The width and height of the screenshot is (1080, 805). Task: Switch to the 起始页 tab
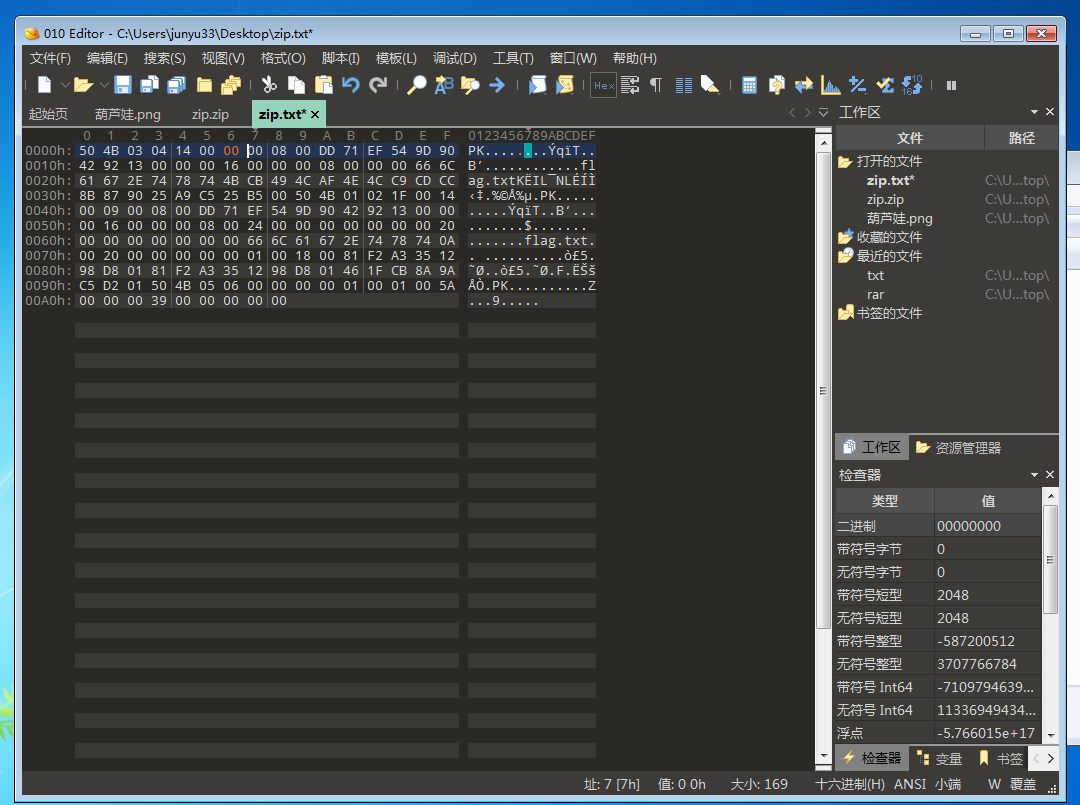[x=48, y=114]
